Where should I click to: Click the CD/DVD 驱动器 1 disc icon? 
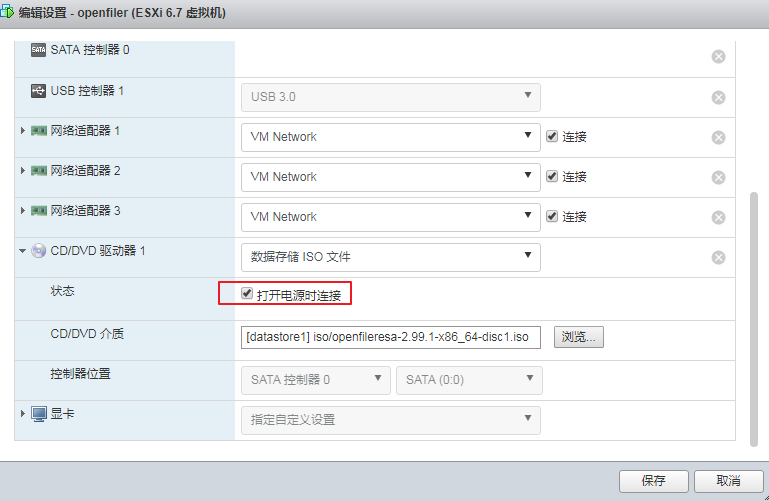[x=39, y=251]
